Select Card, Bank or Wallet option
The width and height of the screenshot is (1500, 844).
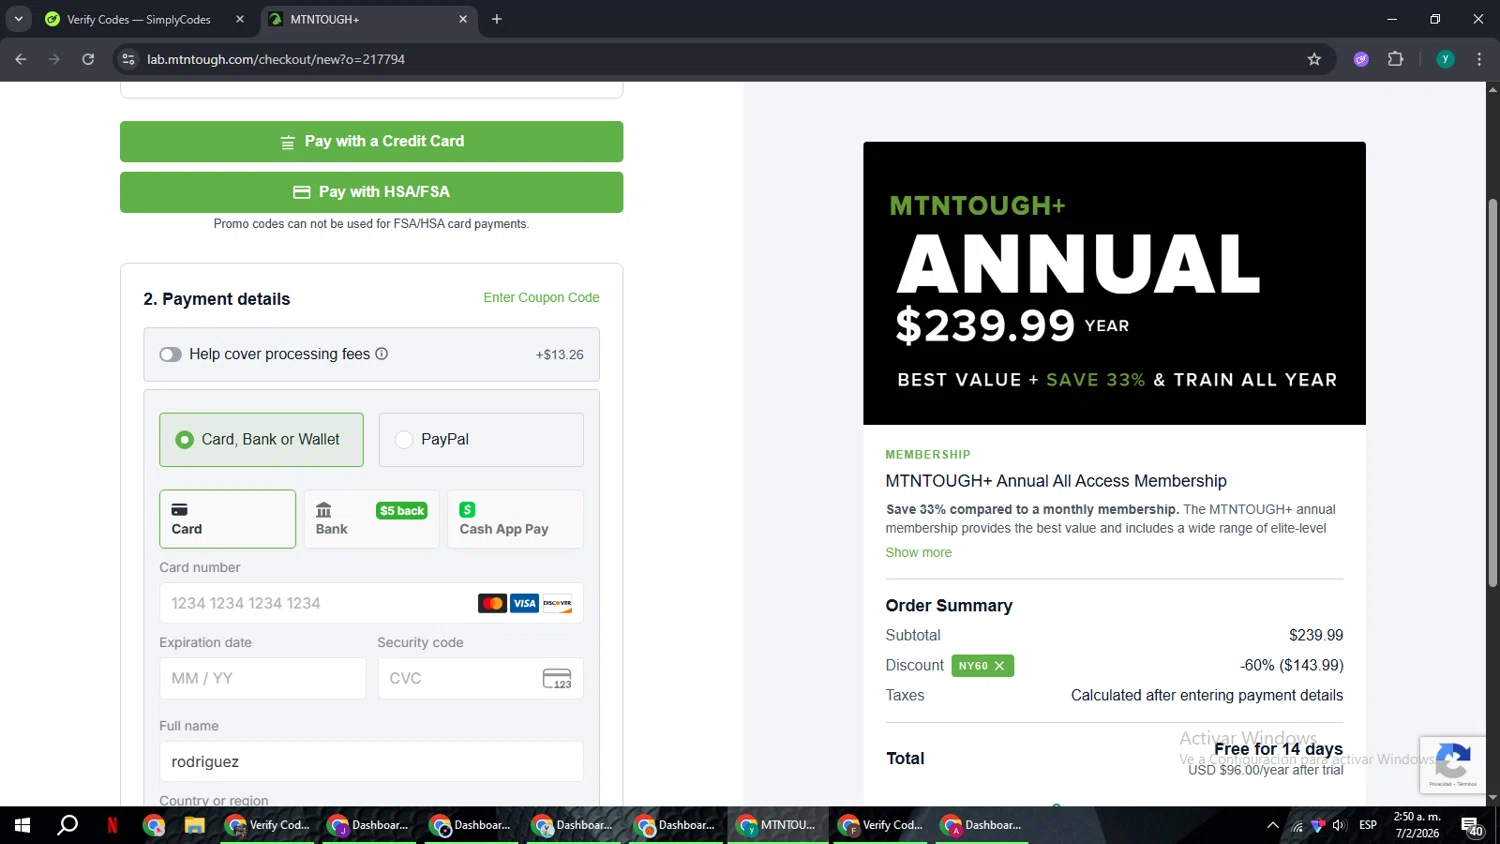point(261,440)
